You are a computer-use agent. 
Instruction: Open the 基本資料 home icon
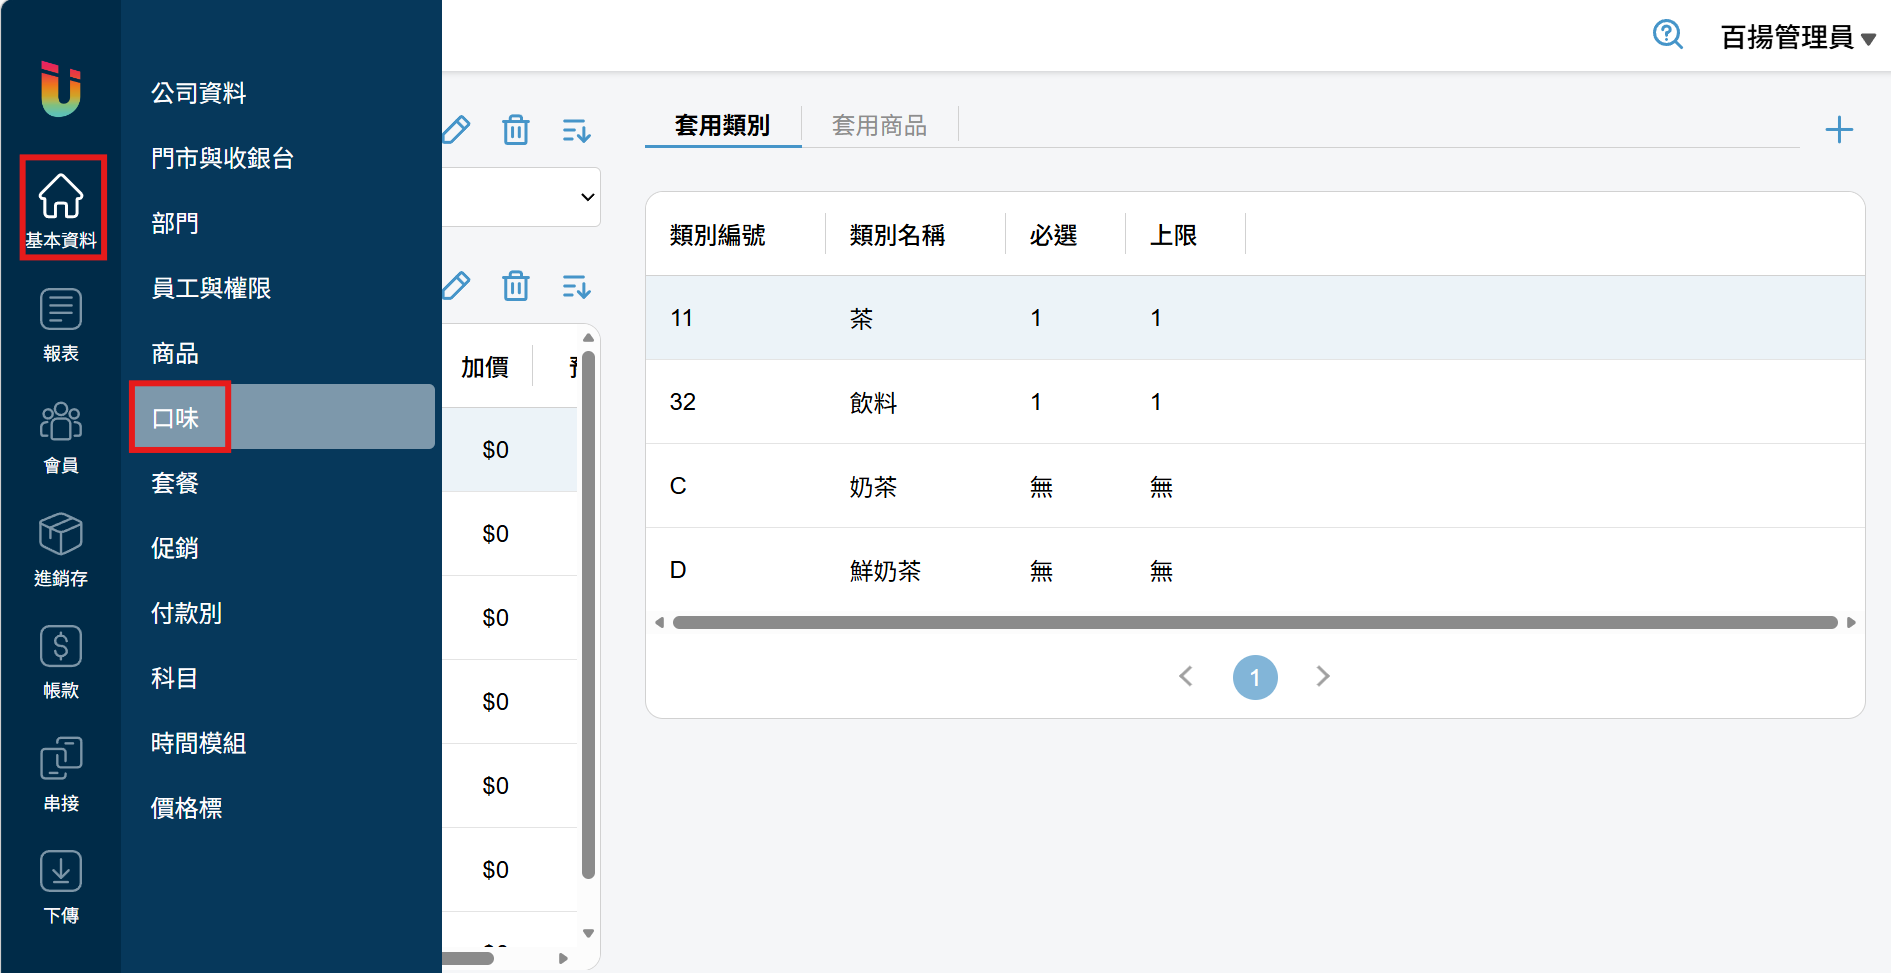click(61, 207)
